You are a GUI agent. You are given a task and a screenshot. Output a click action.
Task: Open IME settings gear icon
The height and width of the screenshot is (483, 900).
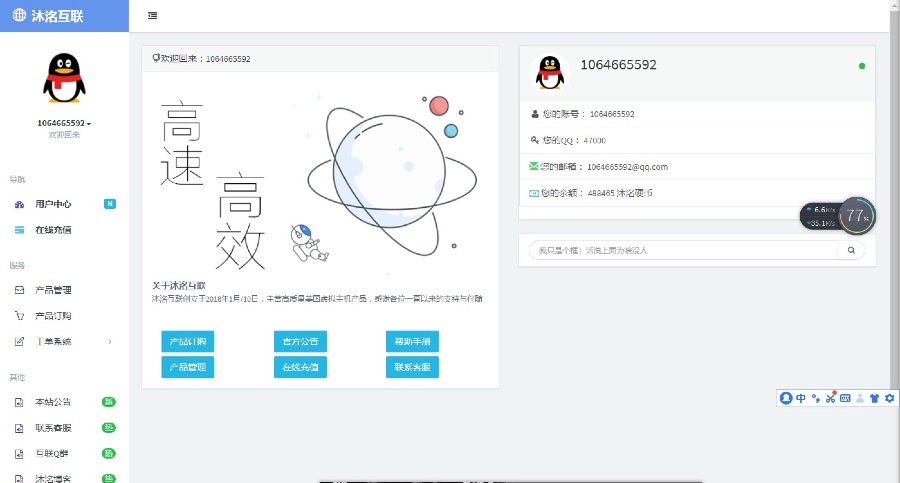(889, 398)
